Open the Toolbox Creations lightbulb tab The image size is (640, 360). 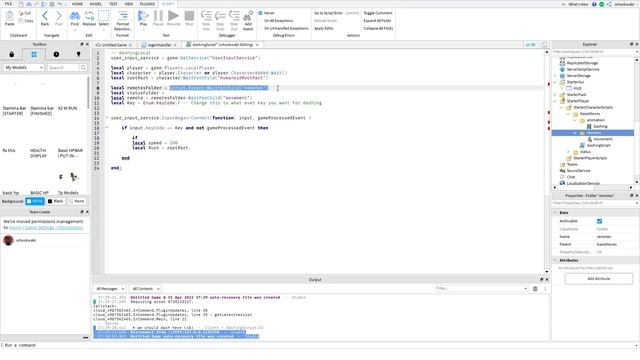[78, 54]
